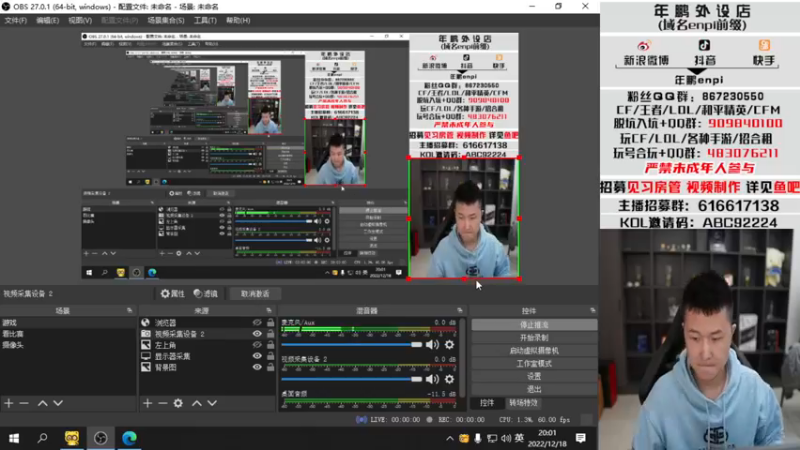Screen dimensions: 800x450
Task: Click the 停止推流 button
Action: pos(534,324)
